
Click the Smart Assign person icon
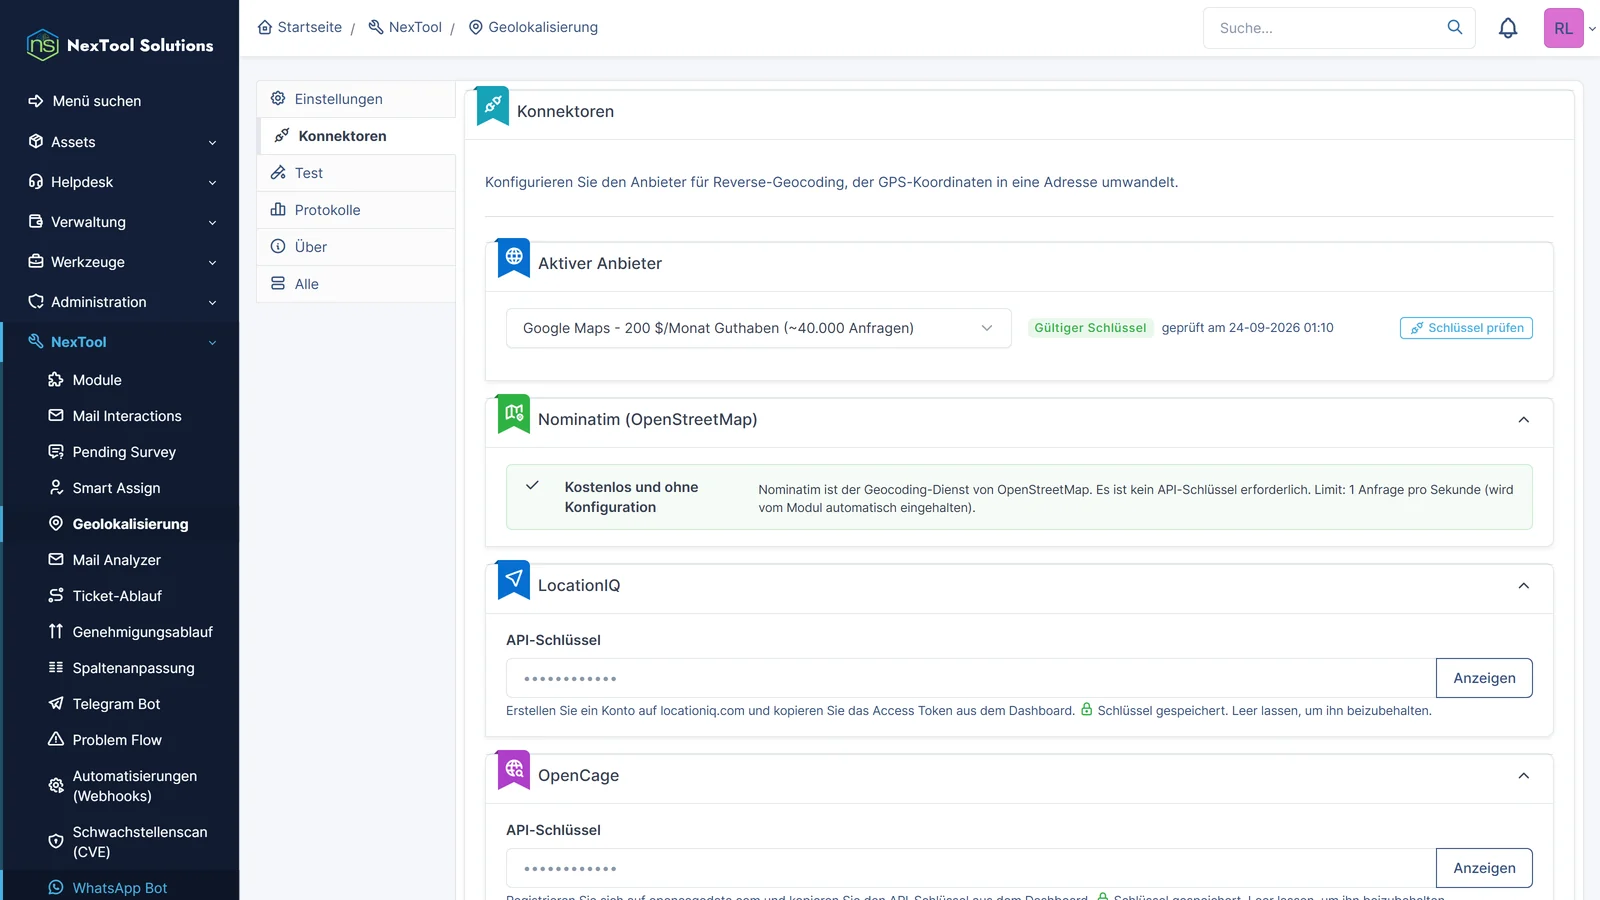click(x=56, y=488)
